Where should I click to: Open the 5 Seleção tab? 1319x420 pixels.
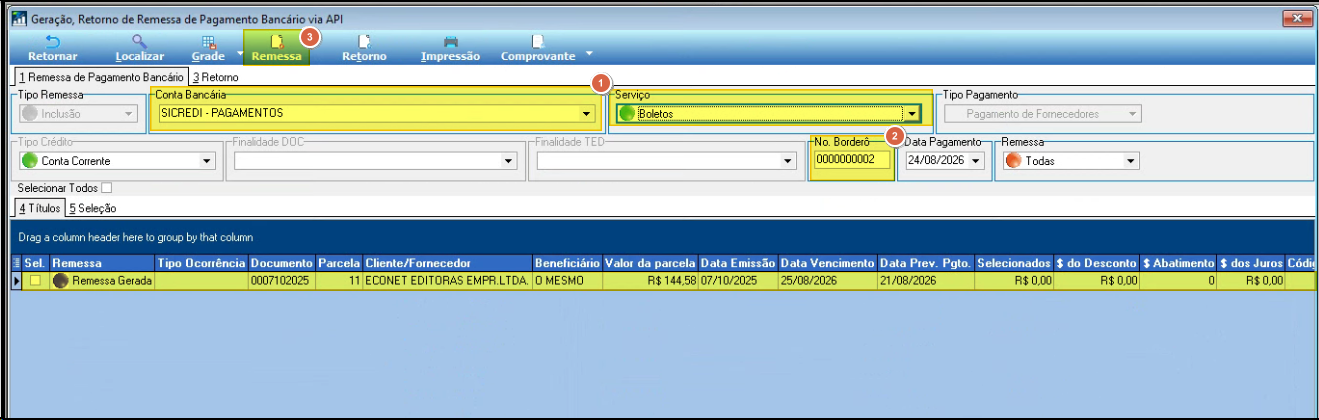(92, 208)
